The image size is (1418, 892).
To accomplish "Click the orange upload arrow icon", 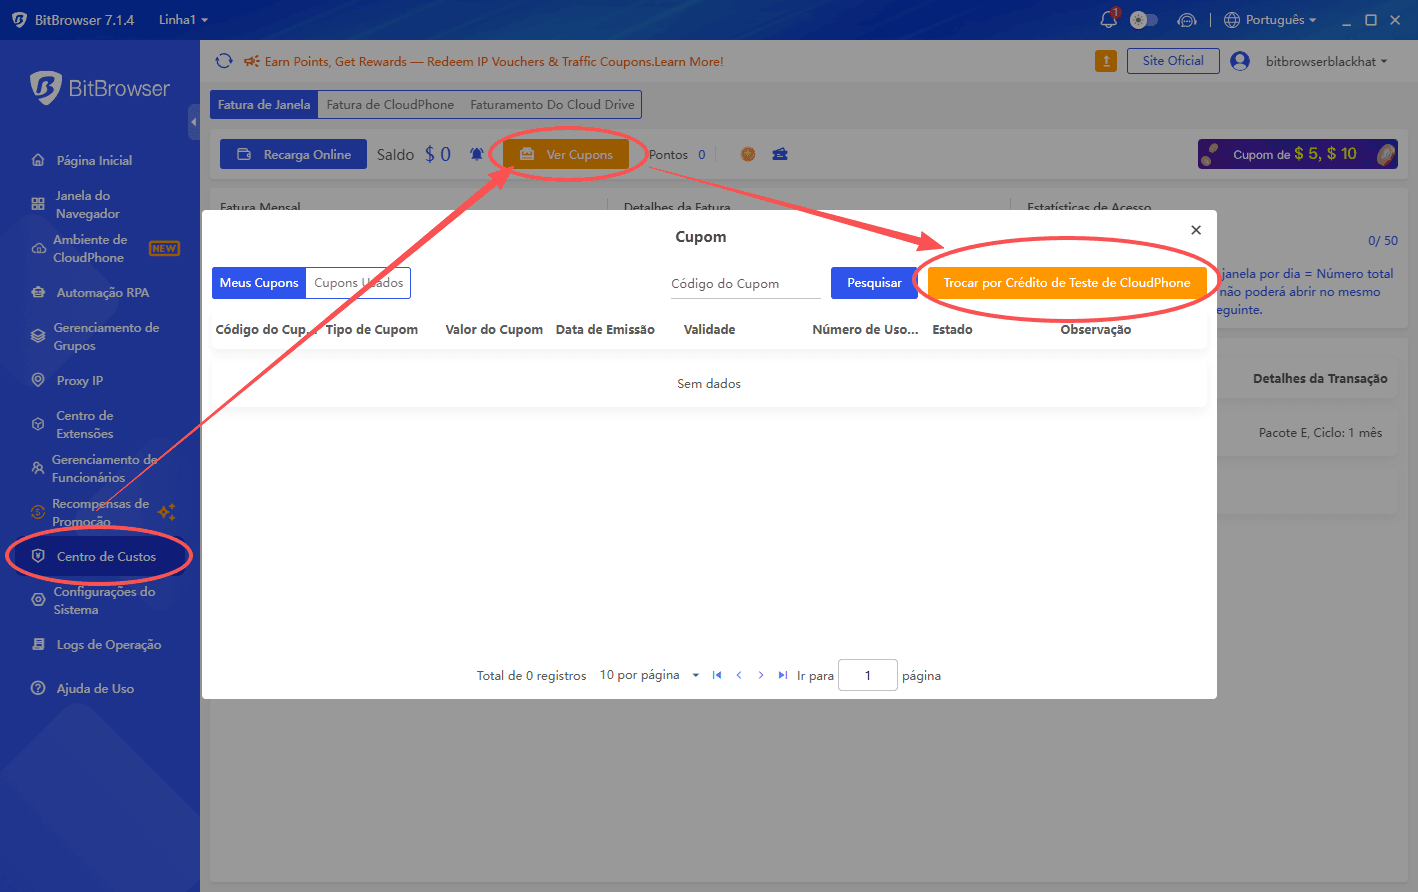I will click(1106, 61).
